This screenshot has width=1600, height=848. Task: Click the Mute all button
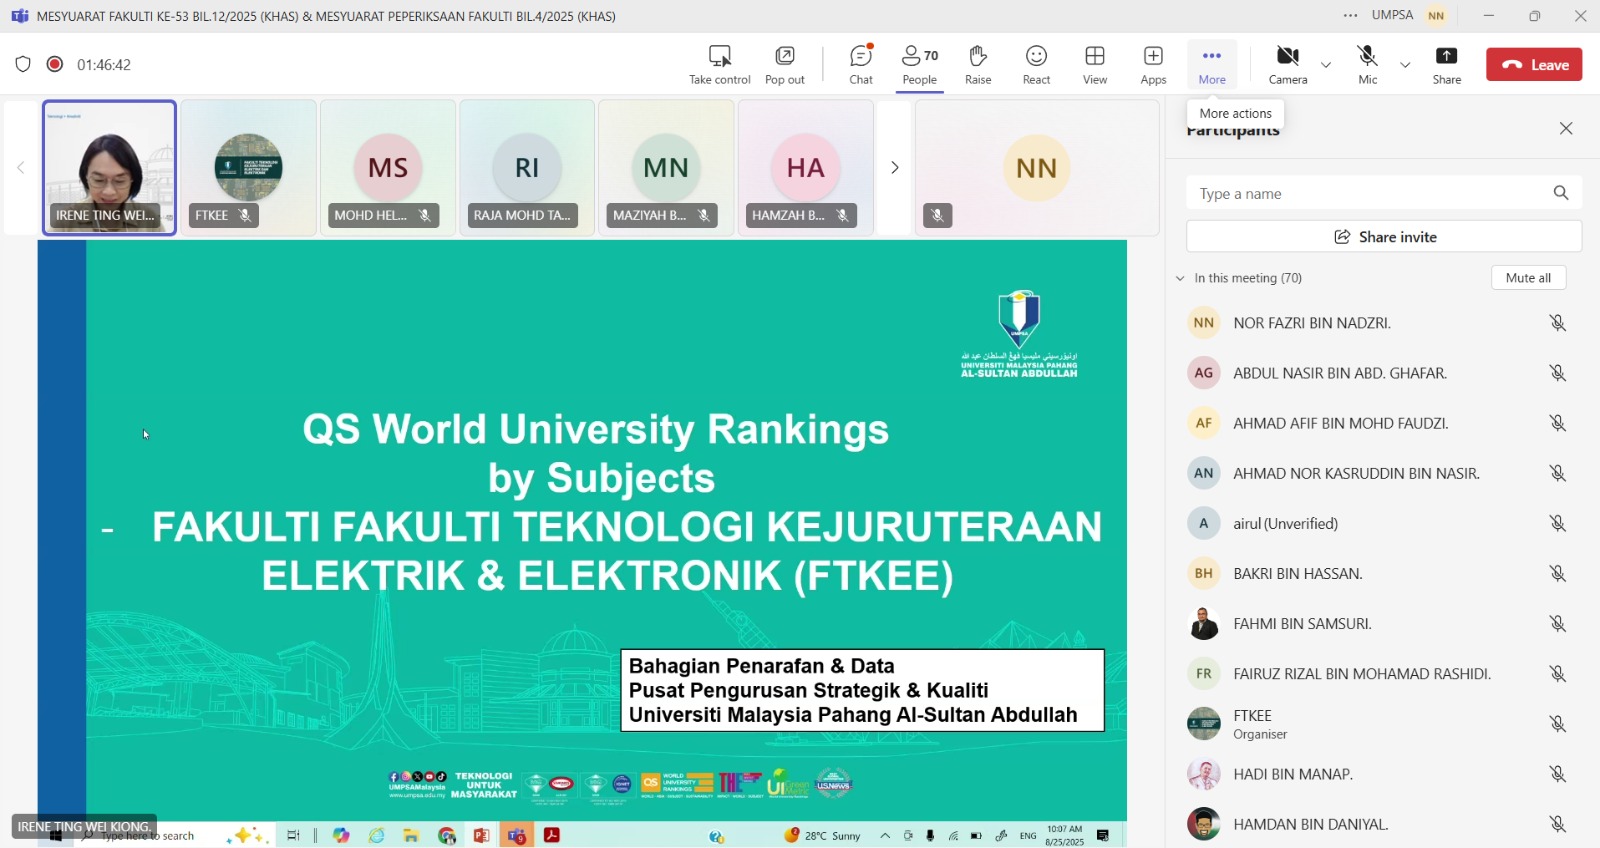[x=1528, y=278]
